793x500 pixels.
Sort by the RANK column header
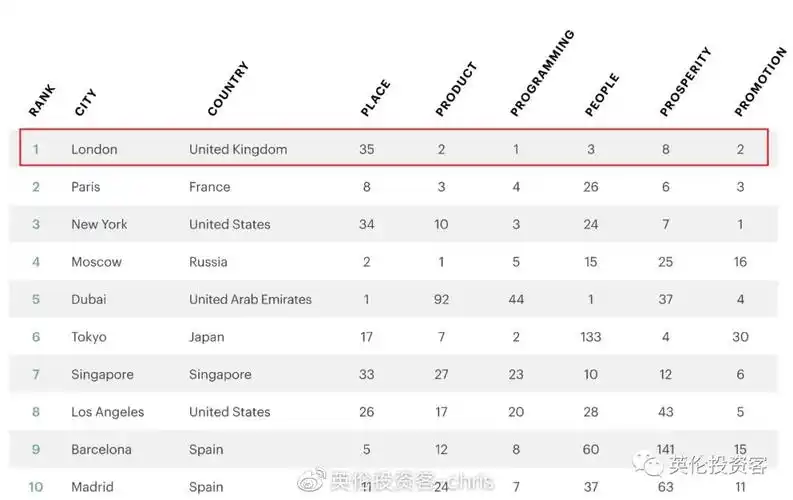point(42,100)
